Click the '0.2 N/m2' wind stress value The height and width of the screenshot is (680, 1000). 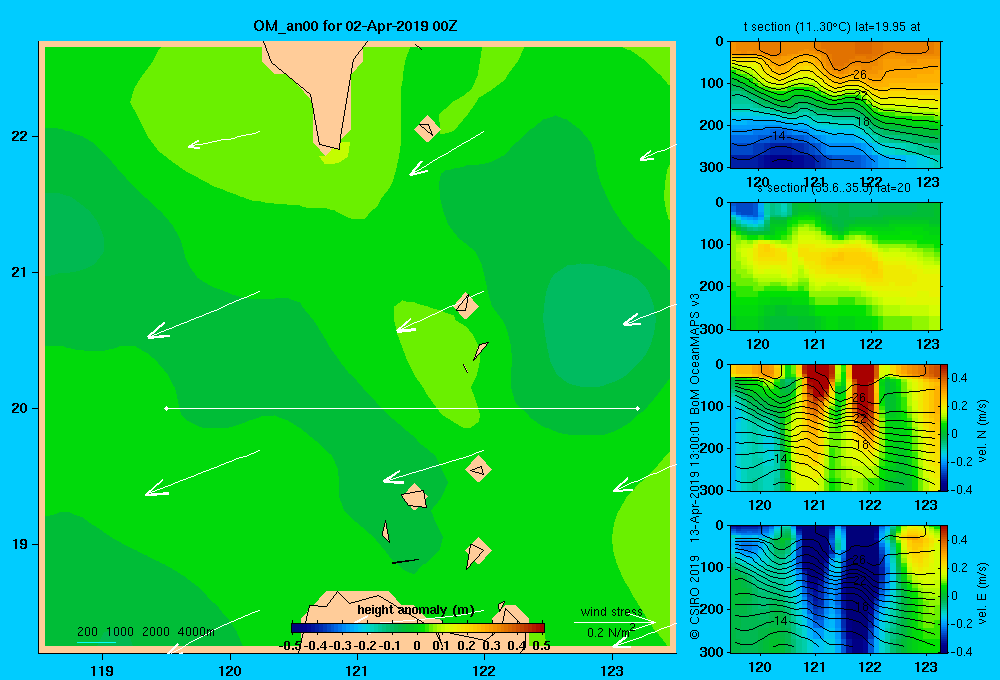point(610,632)
